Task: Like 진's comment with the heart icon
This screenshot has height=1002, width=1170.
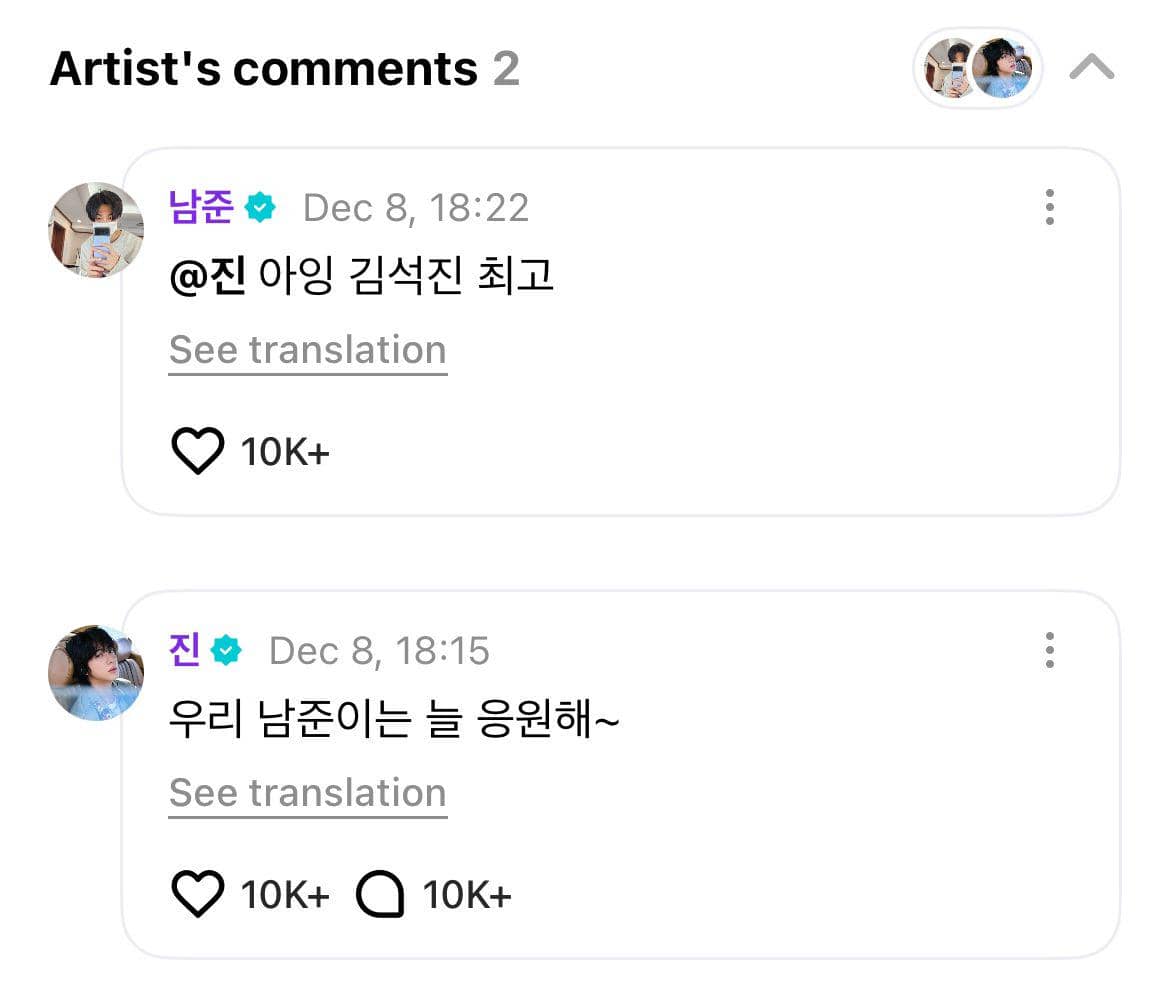Action: click(x=199, y=892)
